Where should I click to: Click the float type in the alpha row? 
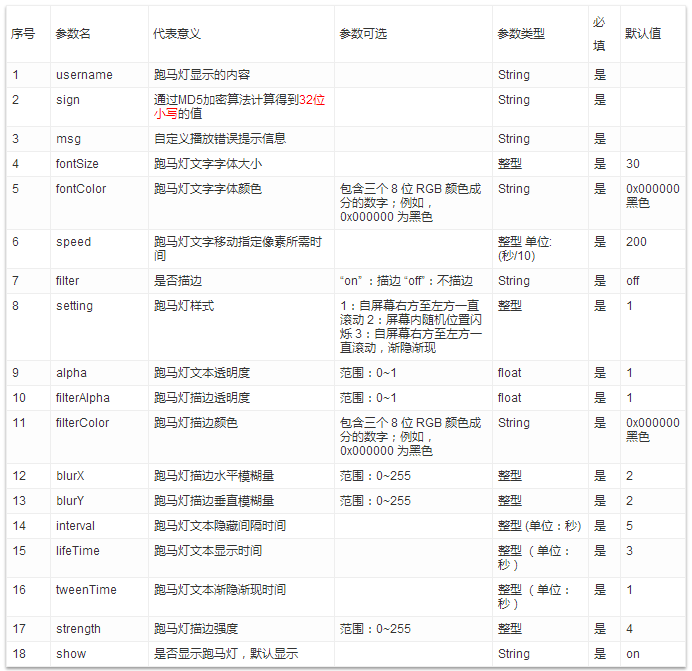click(x=509, y=373)
